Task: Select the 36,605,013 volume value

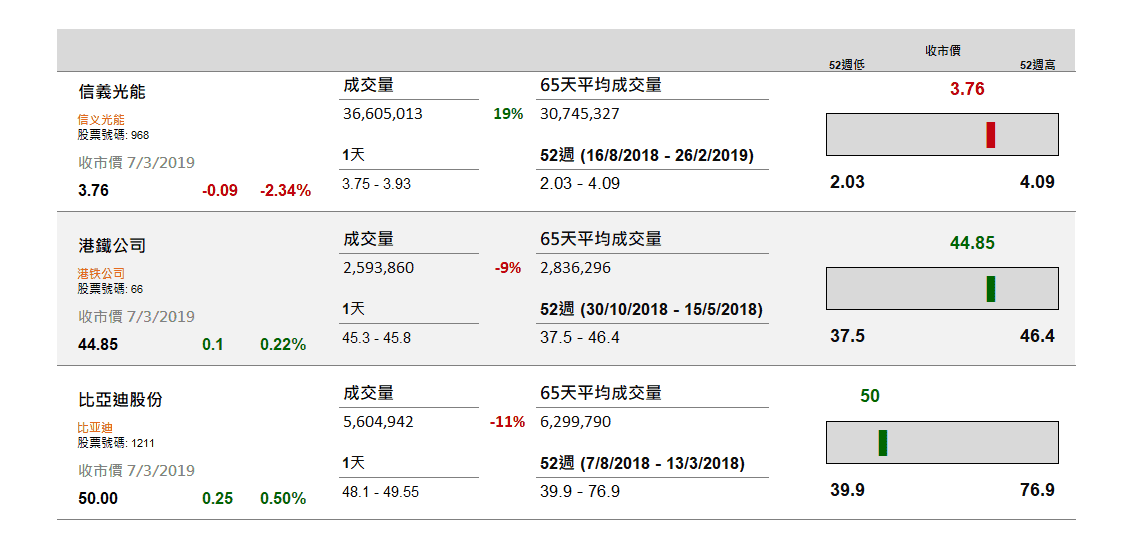Action: (x=383, y=114)
